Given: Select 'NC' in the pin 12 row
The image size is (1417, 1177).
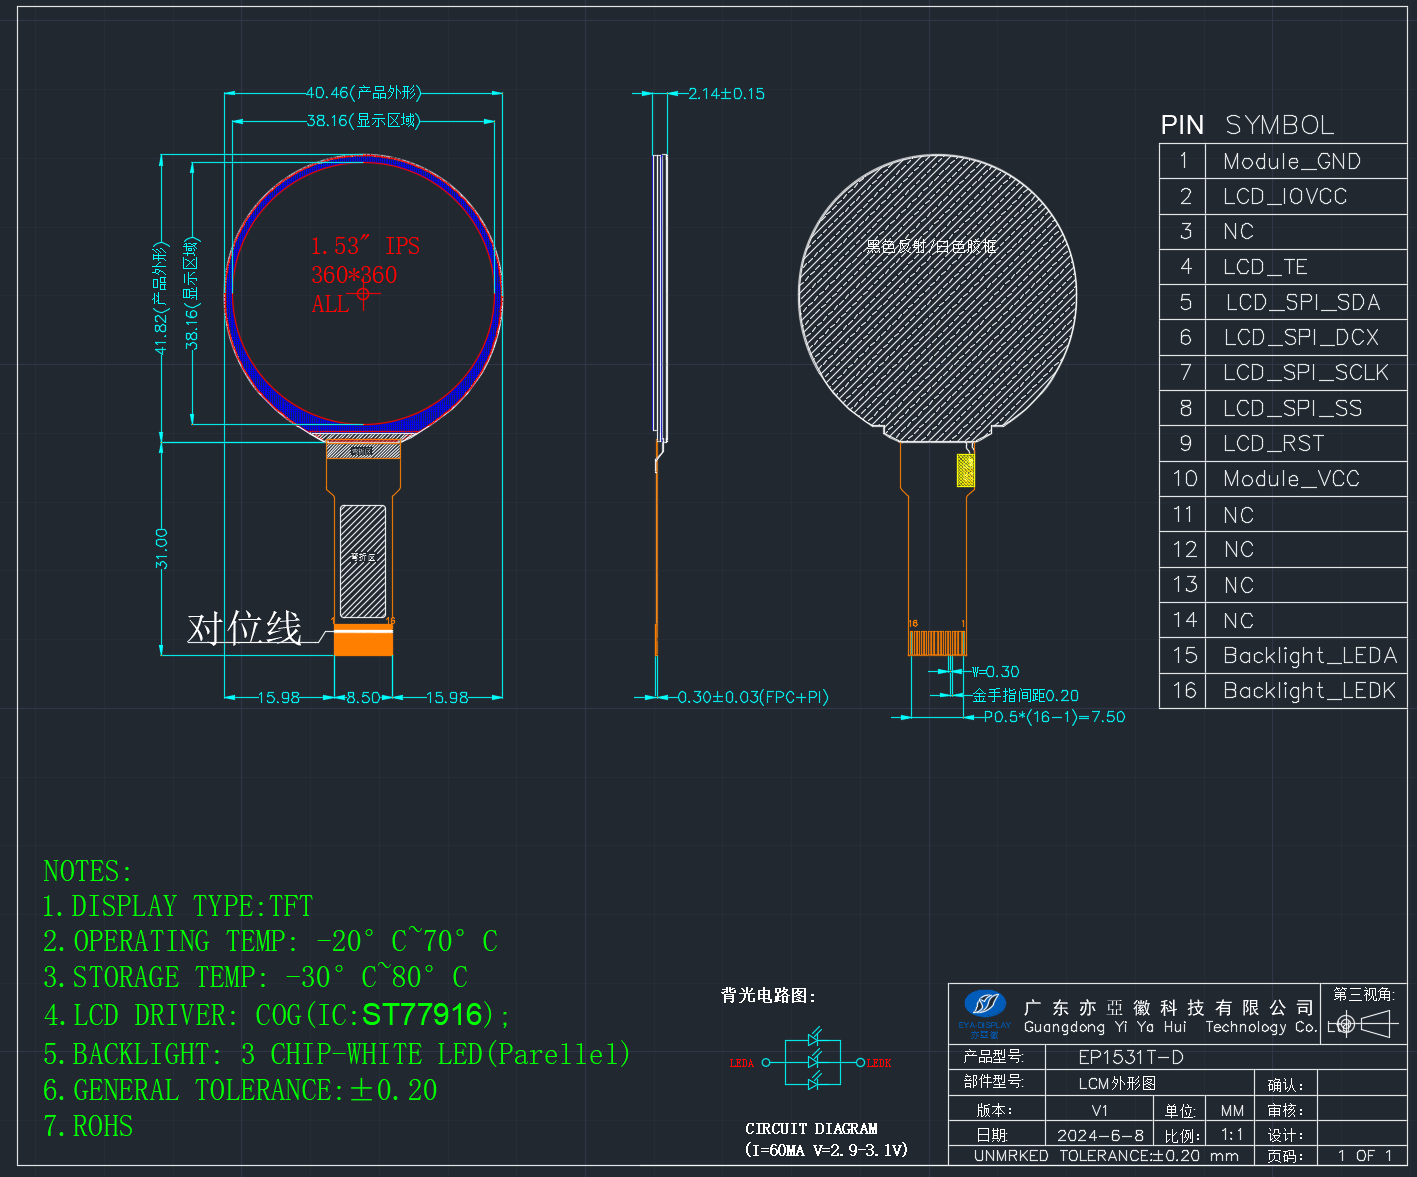Looking at the screenshot, I should pyautogui.click(x=1238, y=550).
